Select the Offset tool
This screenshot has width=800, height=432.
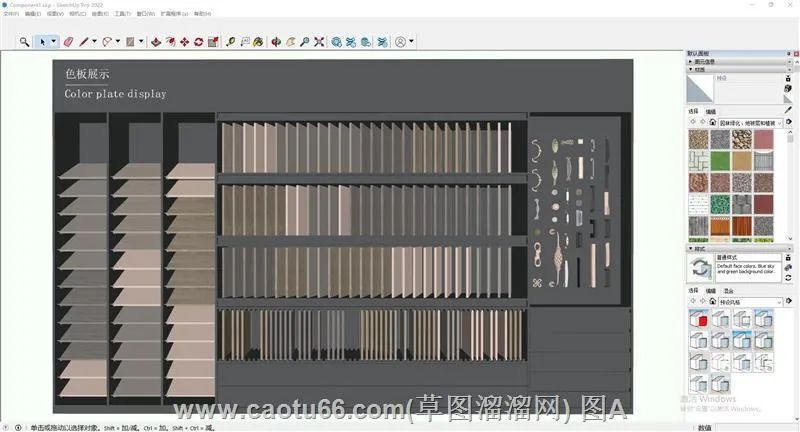pyautogui.click(x=170, y=42)
